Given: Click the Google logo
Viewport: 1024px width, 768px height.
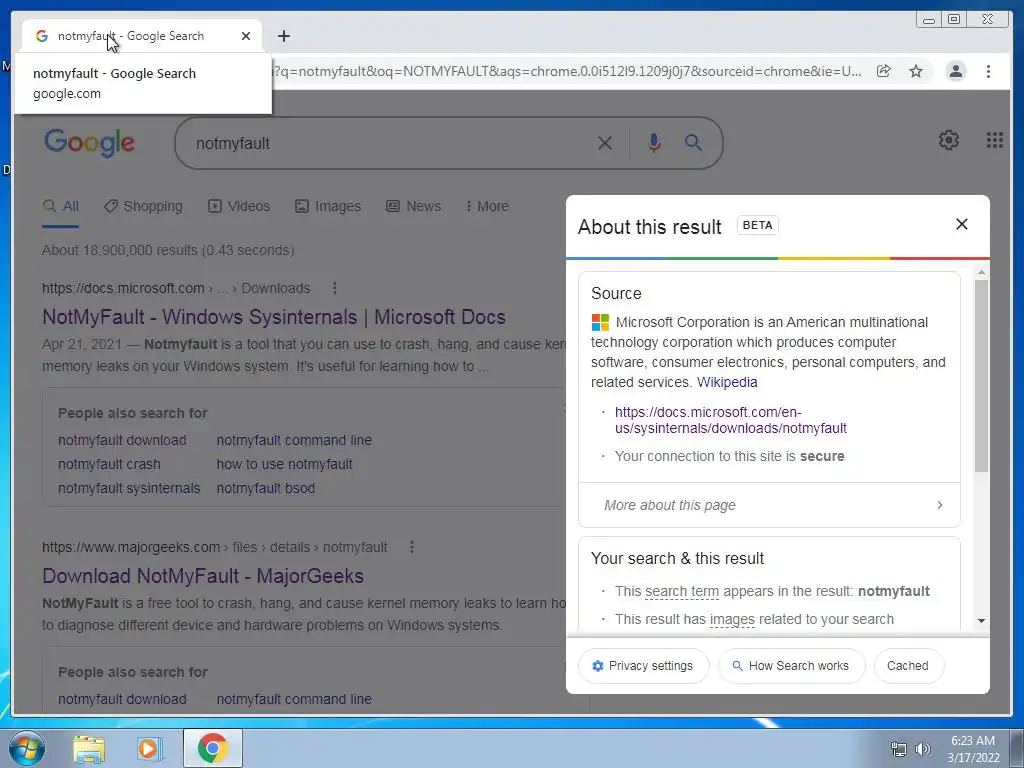Looking at the screenshot, I should (89, 142).
